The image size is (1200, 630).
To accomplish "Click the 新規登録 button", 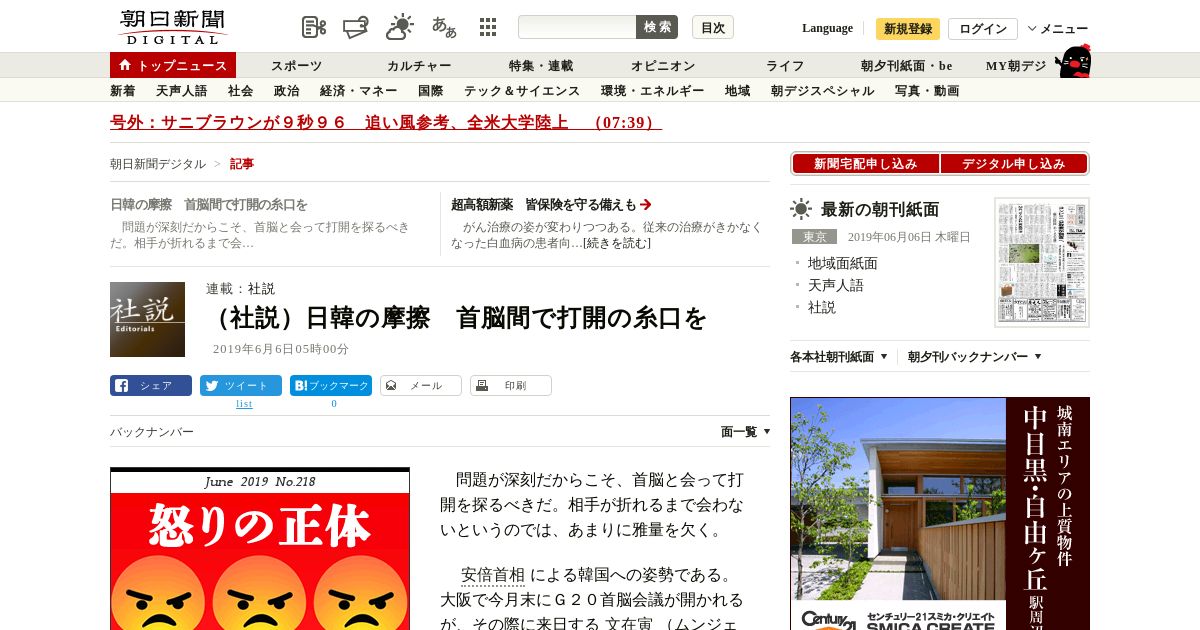I will [x=908, y=29].
